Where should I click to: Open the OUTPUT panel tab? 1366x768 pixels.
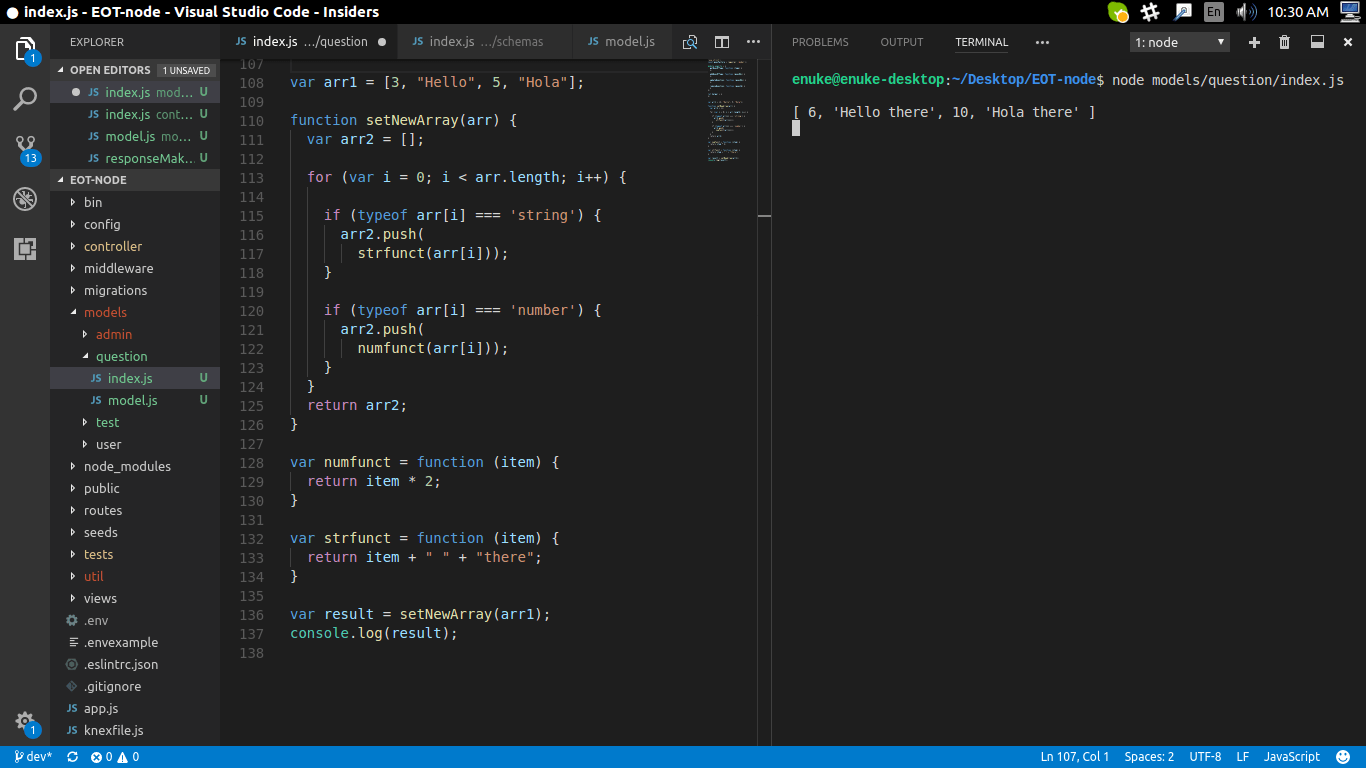point(902,42)
